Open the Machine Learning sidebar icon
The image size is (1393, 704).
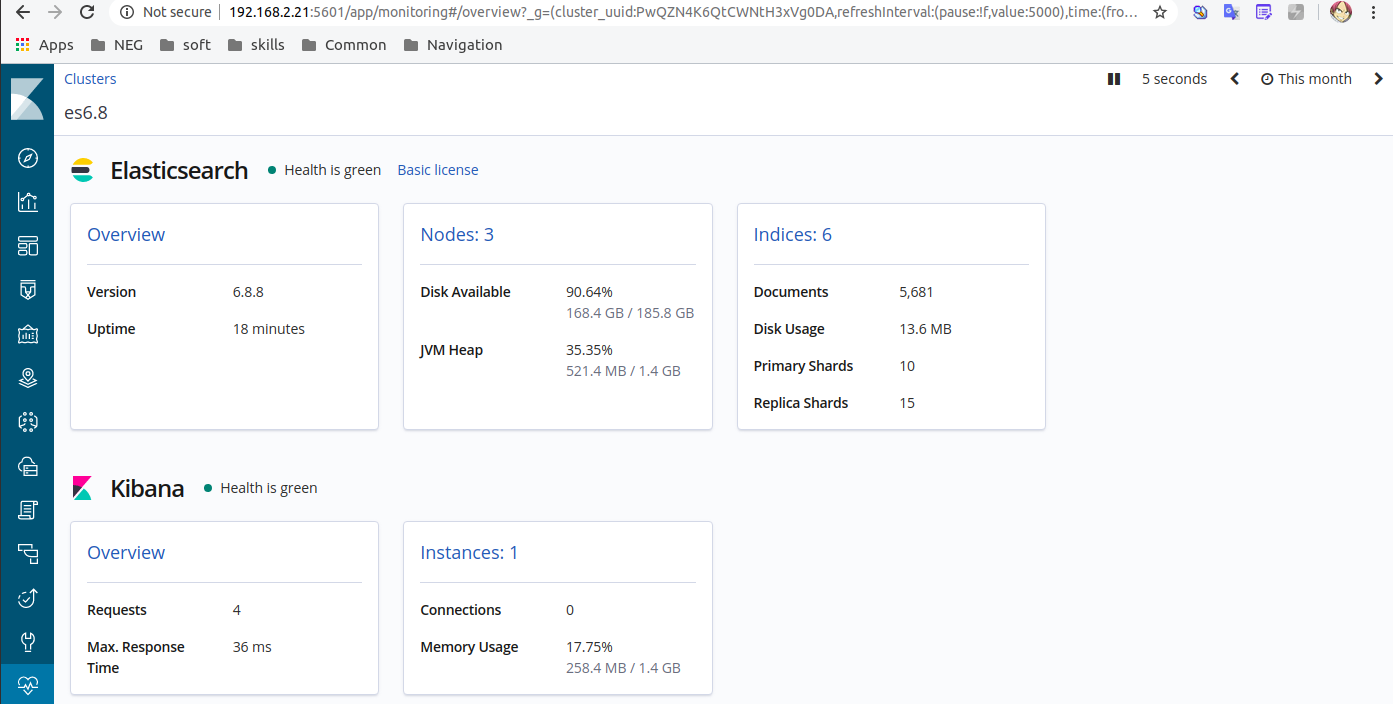pos(28,422)
